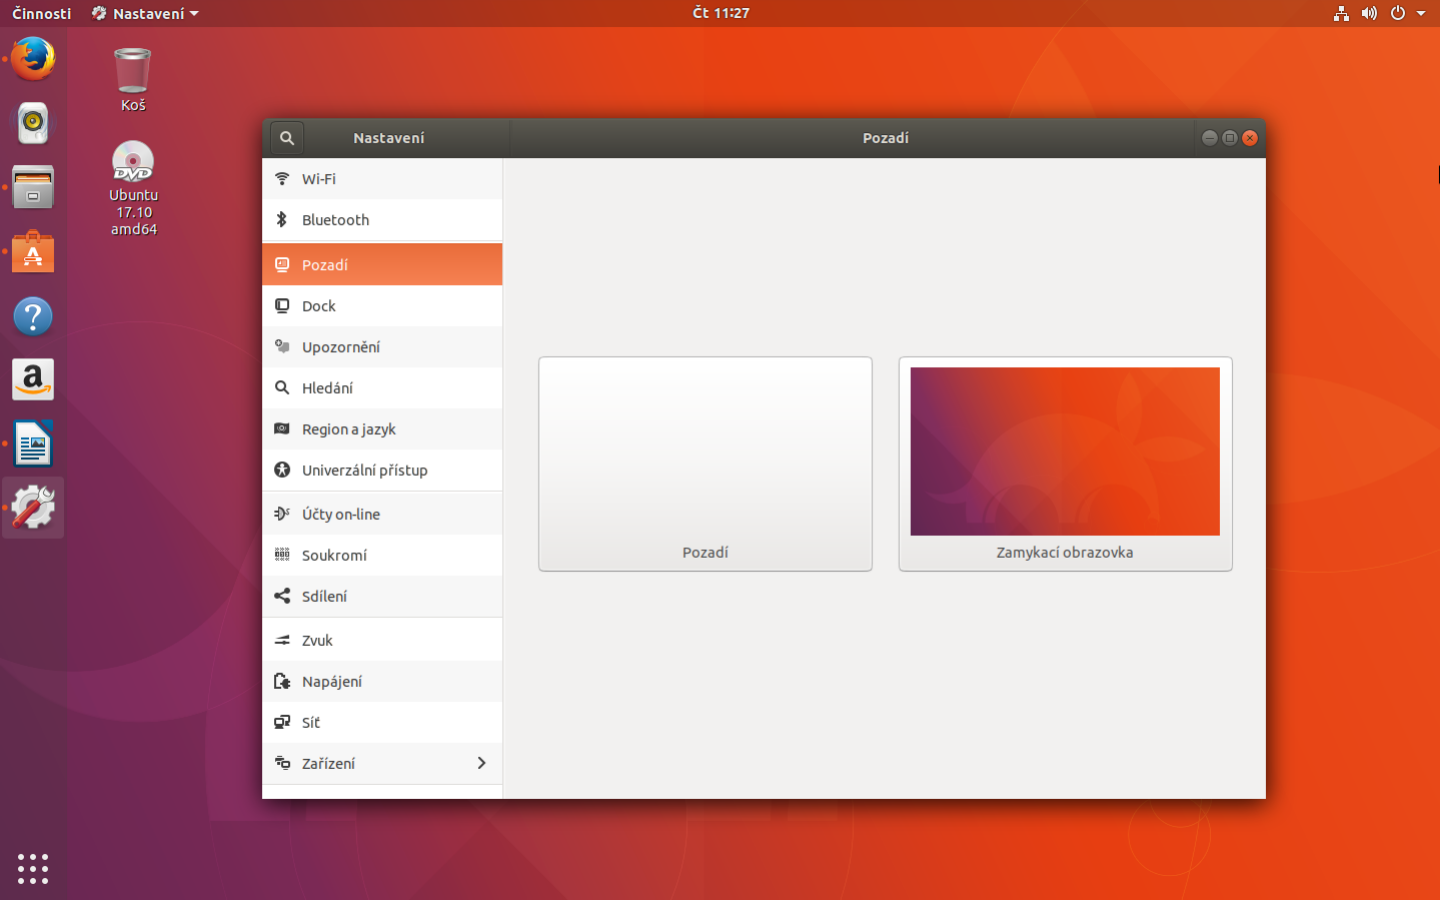Click the Show Applications grid icon

[x=32, y=869]
